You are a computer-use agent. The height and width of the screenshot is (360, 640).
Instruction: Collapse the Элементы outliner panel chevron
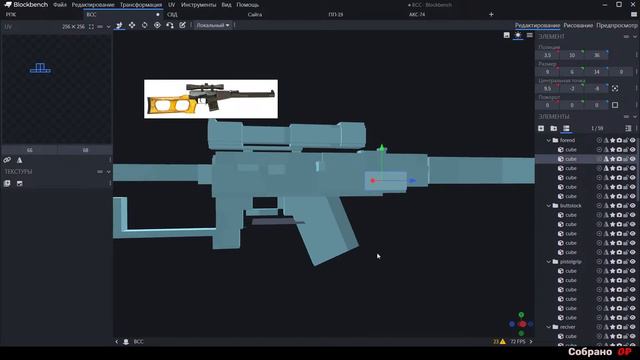coord(635,116)
